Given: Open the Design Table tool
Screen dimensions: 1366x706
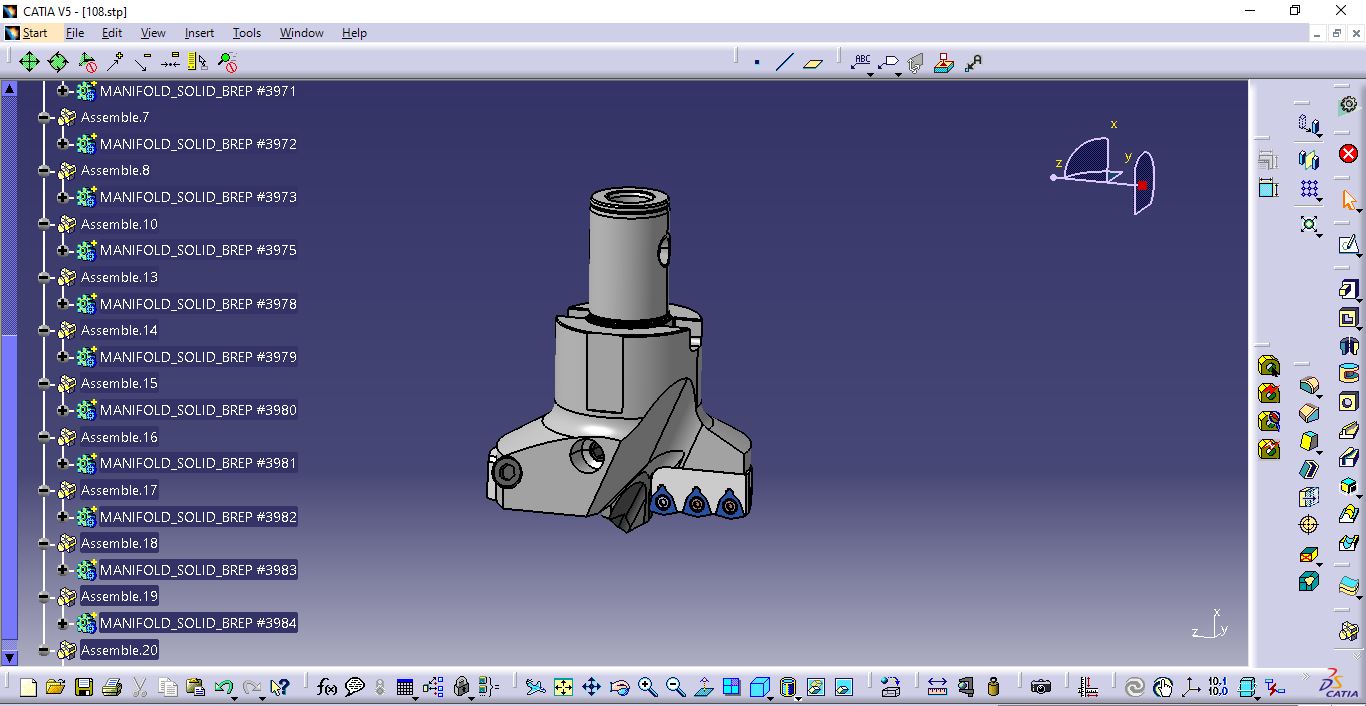Looking at the screenshot, I should [x=405, y=687].
